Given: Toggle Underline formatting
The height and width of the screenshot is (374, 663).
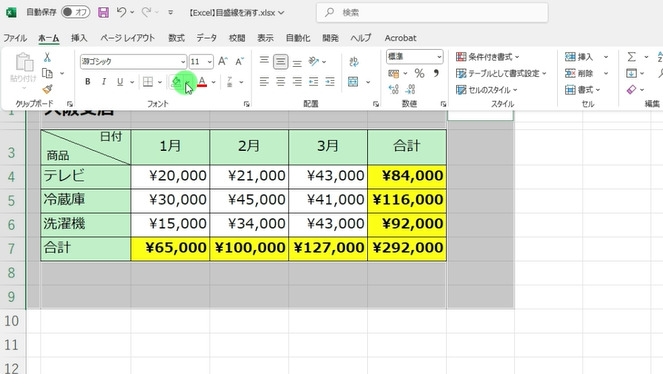Looking at the screenshot, I should pos(120,82).
